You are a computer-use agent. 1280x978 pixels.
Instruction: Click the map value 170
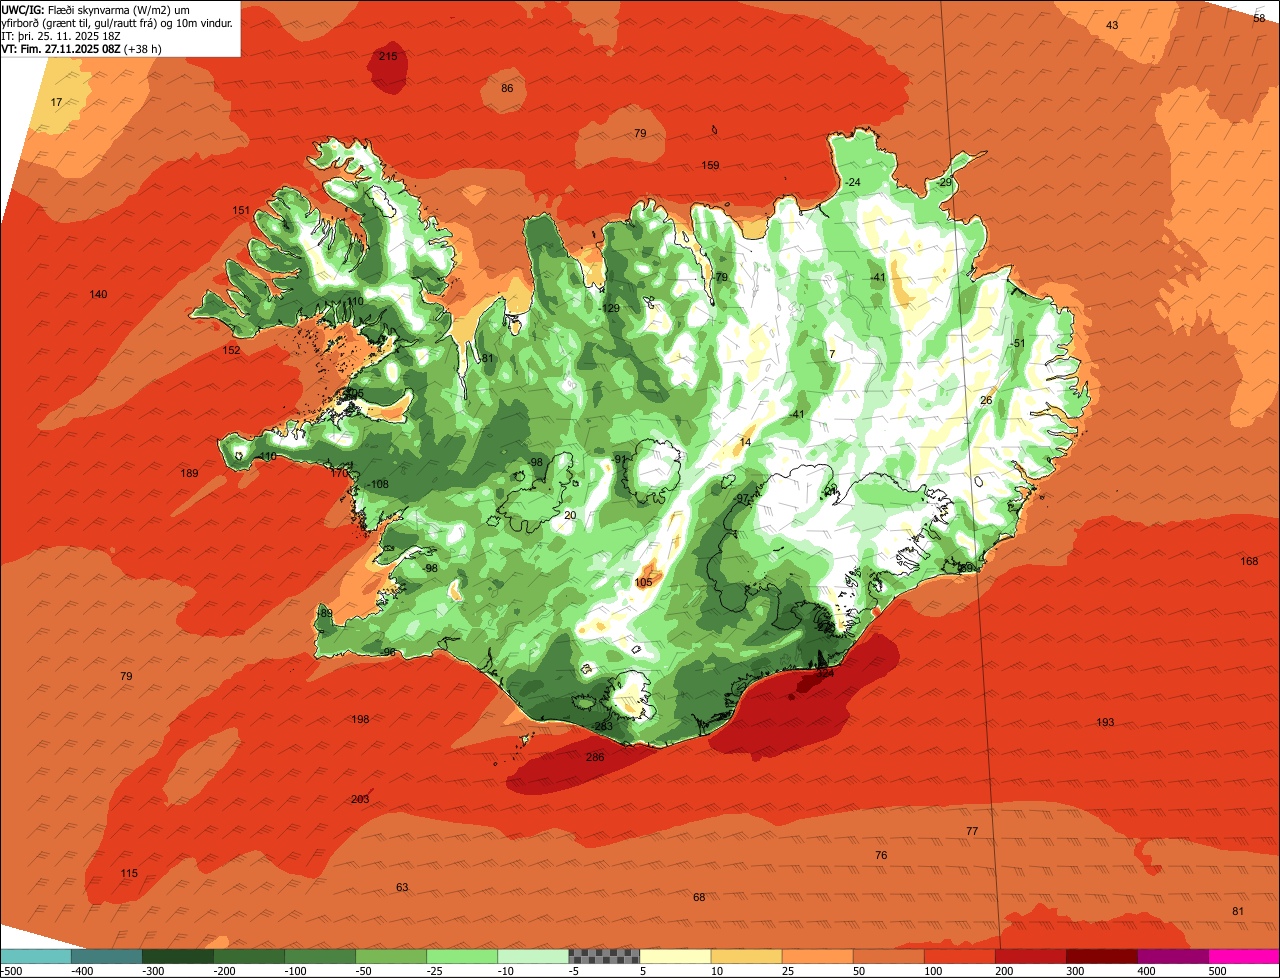[x=340, y=473]
